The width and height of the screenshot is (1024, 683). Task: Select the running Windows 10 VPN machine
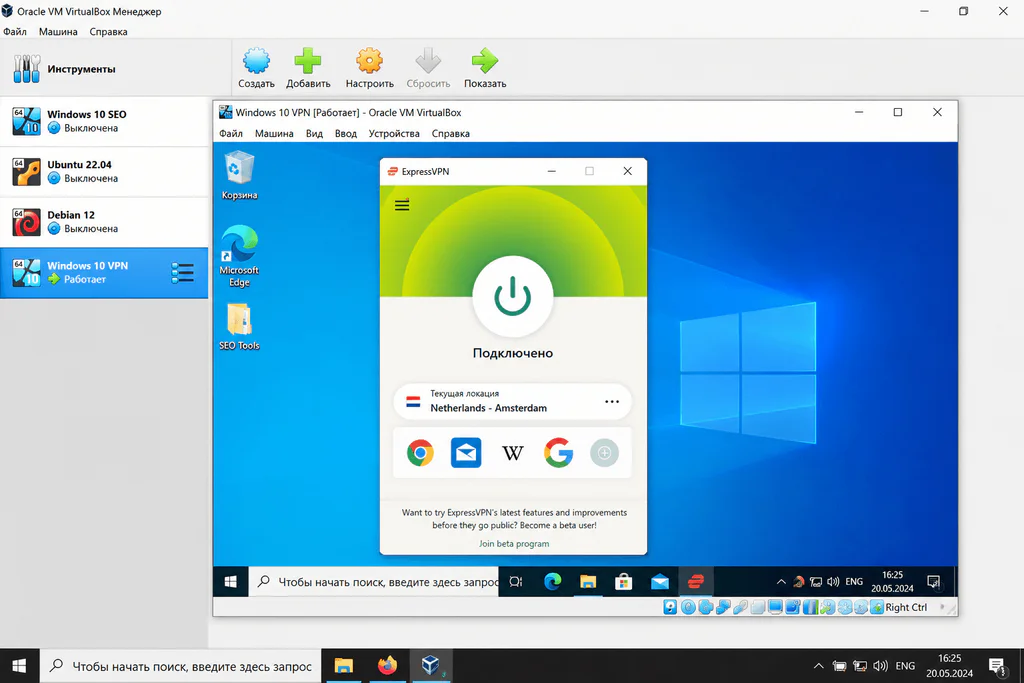click(x=104, y=272)
